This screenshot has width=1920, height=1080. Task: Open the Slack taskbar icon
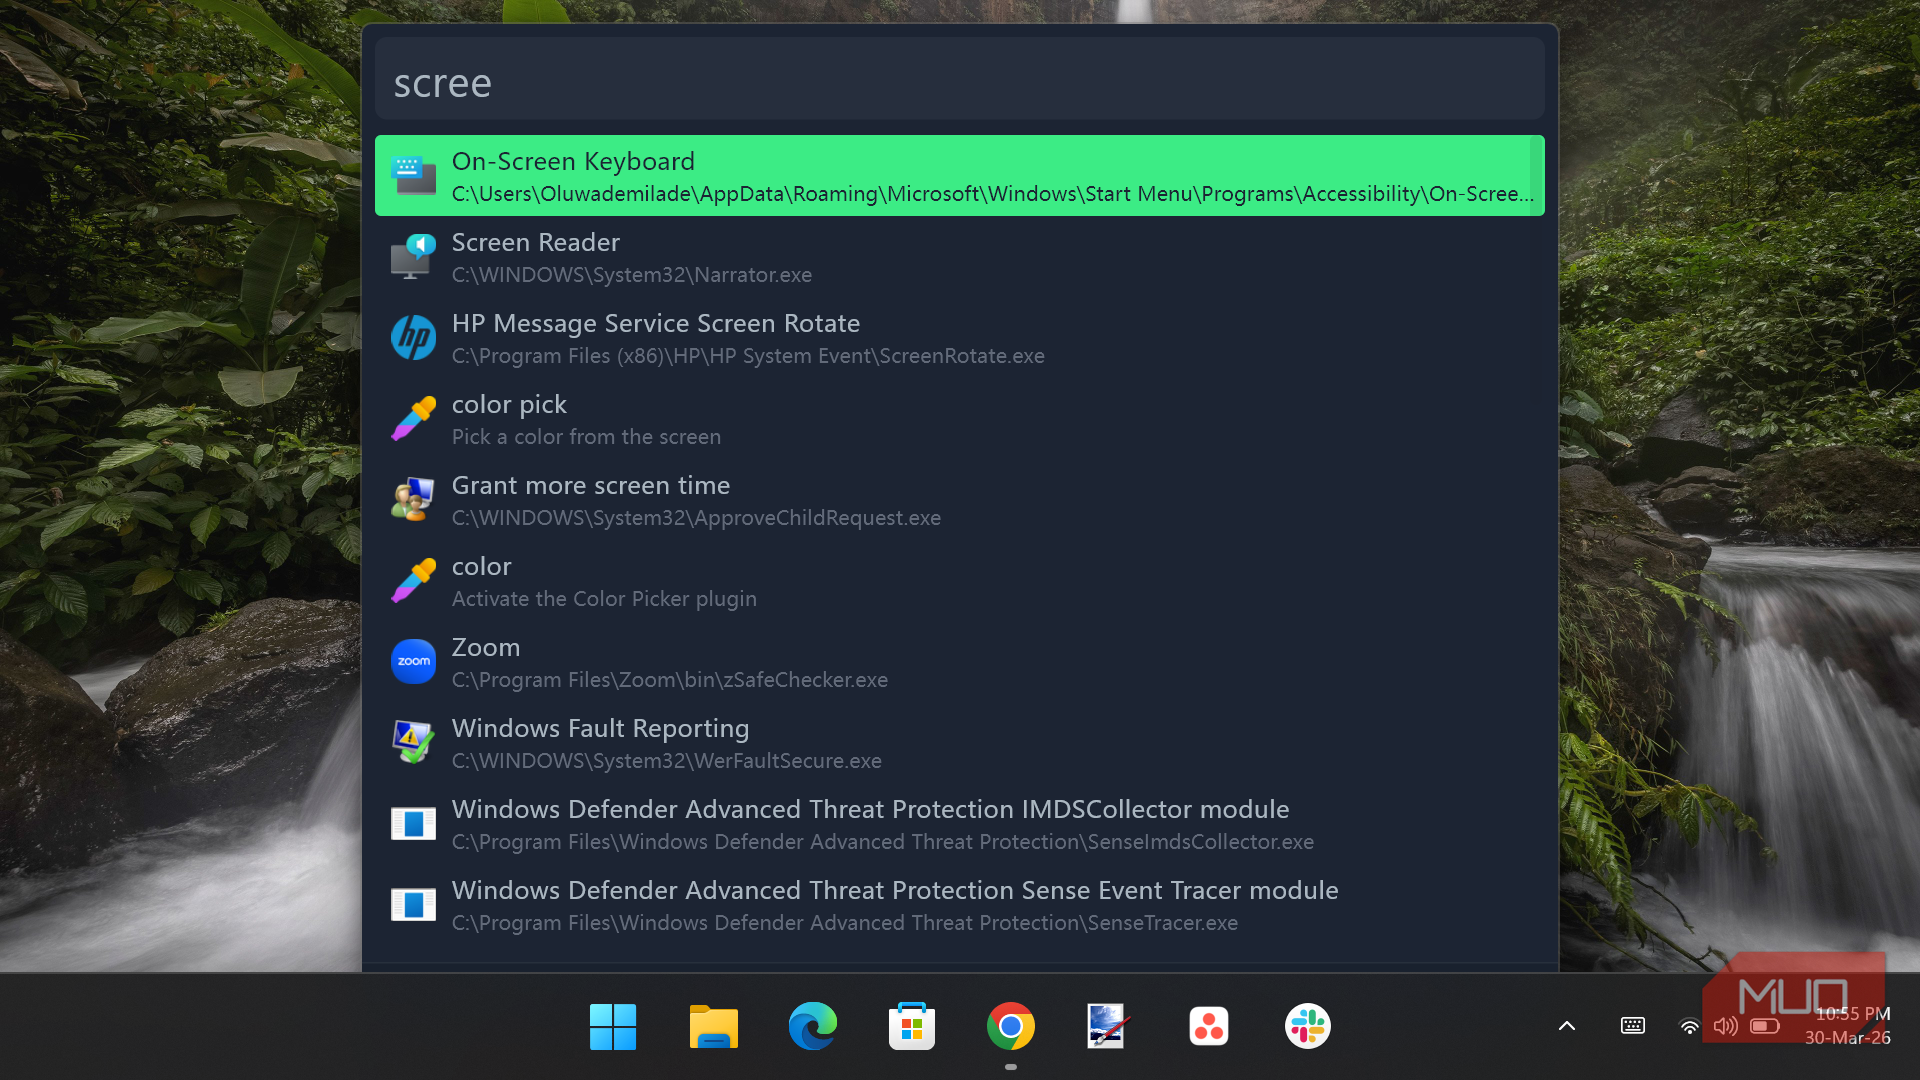[1308, 1027]
